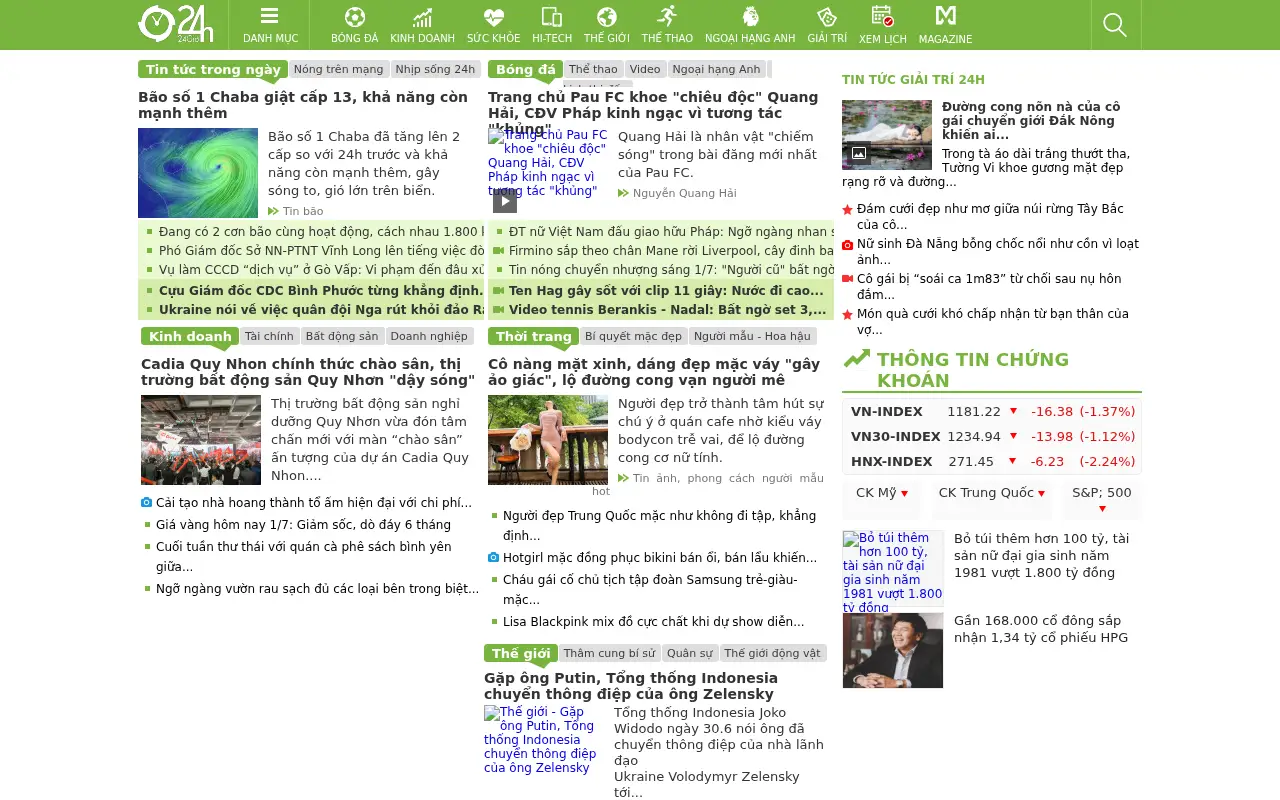Image resolution: width=1280 pixels, height=800 pixels.
Task: Open the Magazine M icon
Action: (x=945, y=16)
